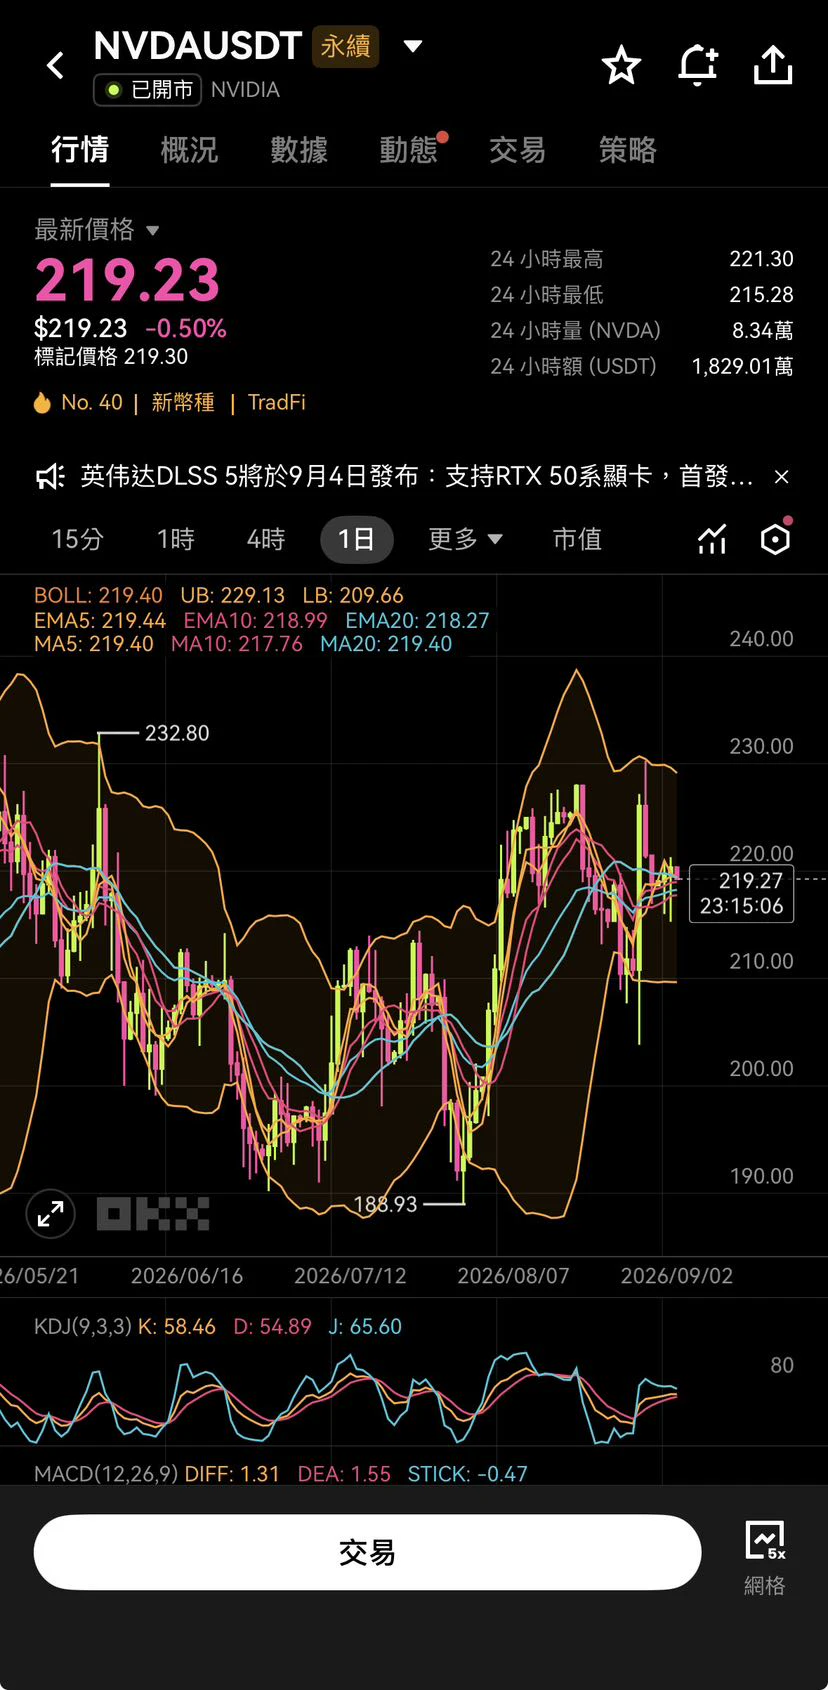Tap EMA10: 218.99 indicator label
The height and width of the screenshot is (1690, 828).
coord(255,620)
